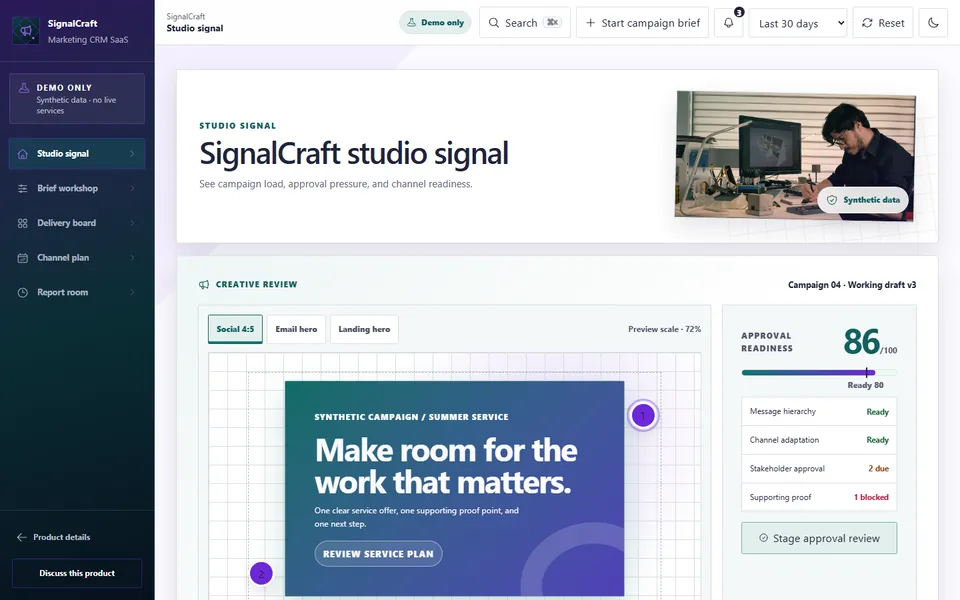This screenshot has width=960, height=600.
Task: Click the Message hierarchy Ready row
Action: coord(819,411)
